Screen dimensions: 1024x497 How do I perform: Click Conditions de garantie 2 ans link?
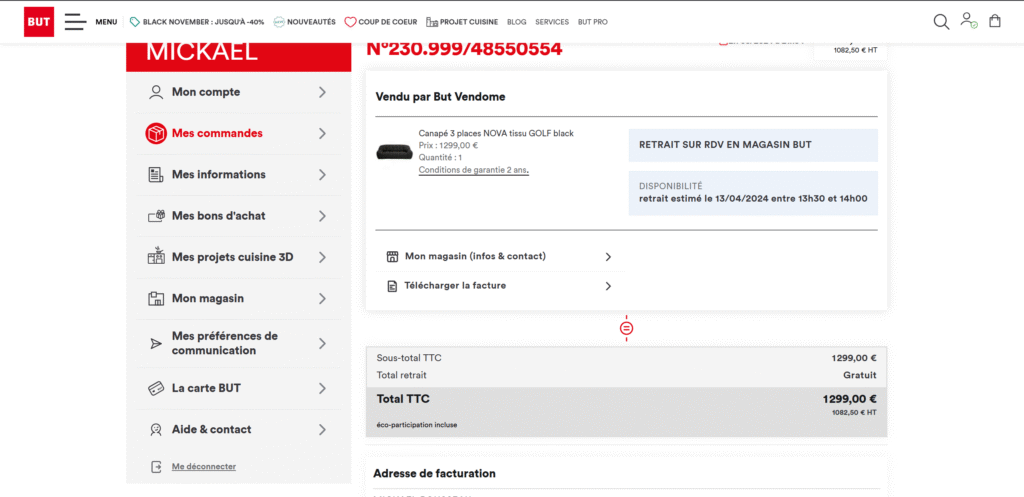click(473, 170)
